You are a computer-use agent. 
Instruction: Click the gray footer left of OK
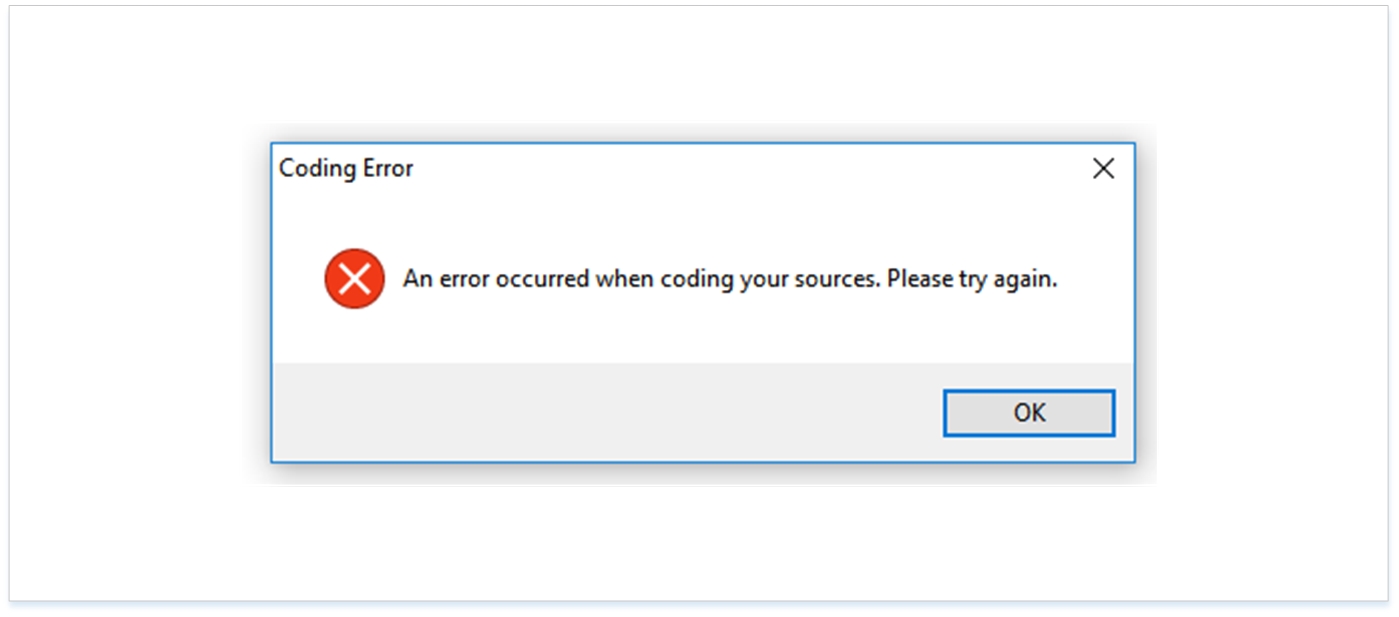click(600, 412)
